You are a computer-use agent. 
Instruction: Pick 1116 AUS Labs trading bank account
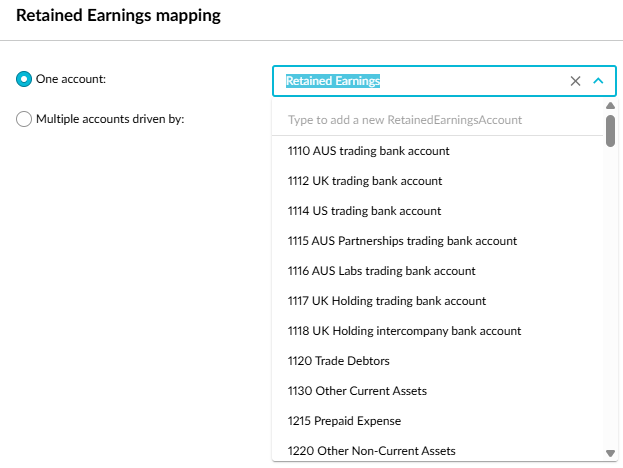[x=381, y=271]
